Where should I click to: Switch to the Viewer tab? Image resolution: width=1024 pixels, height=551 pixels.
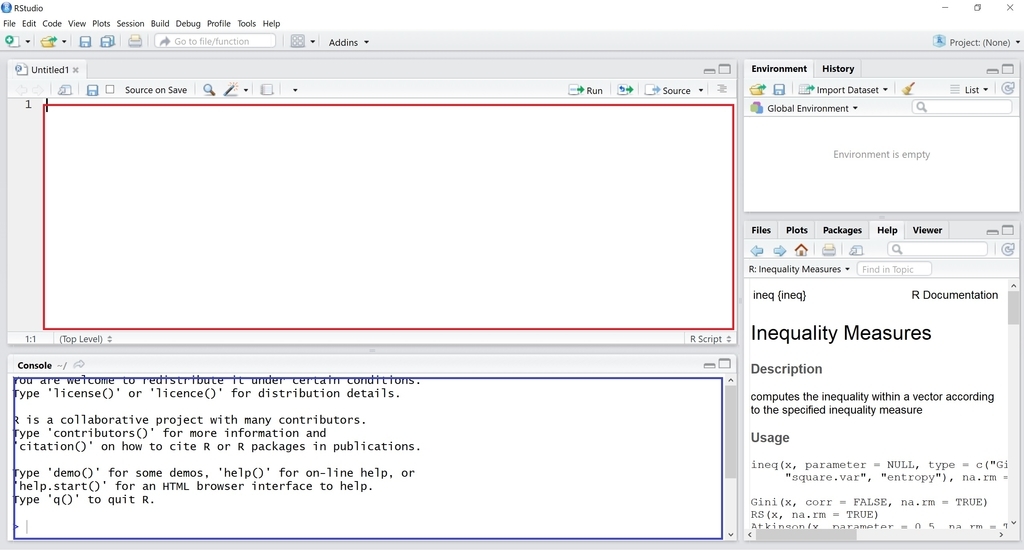(x=927, y=230)
